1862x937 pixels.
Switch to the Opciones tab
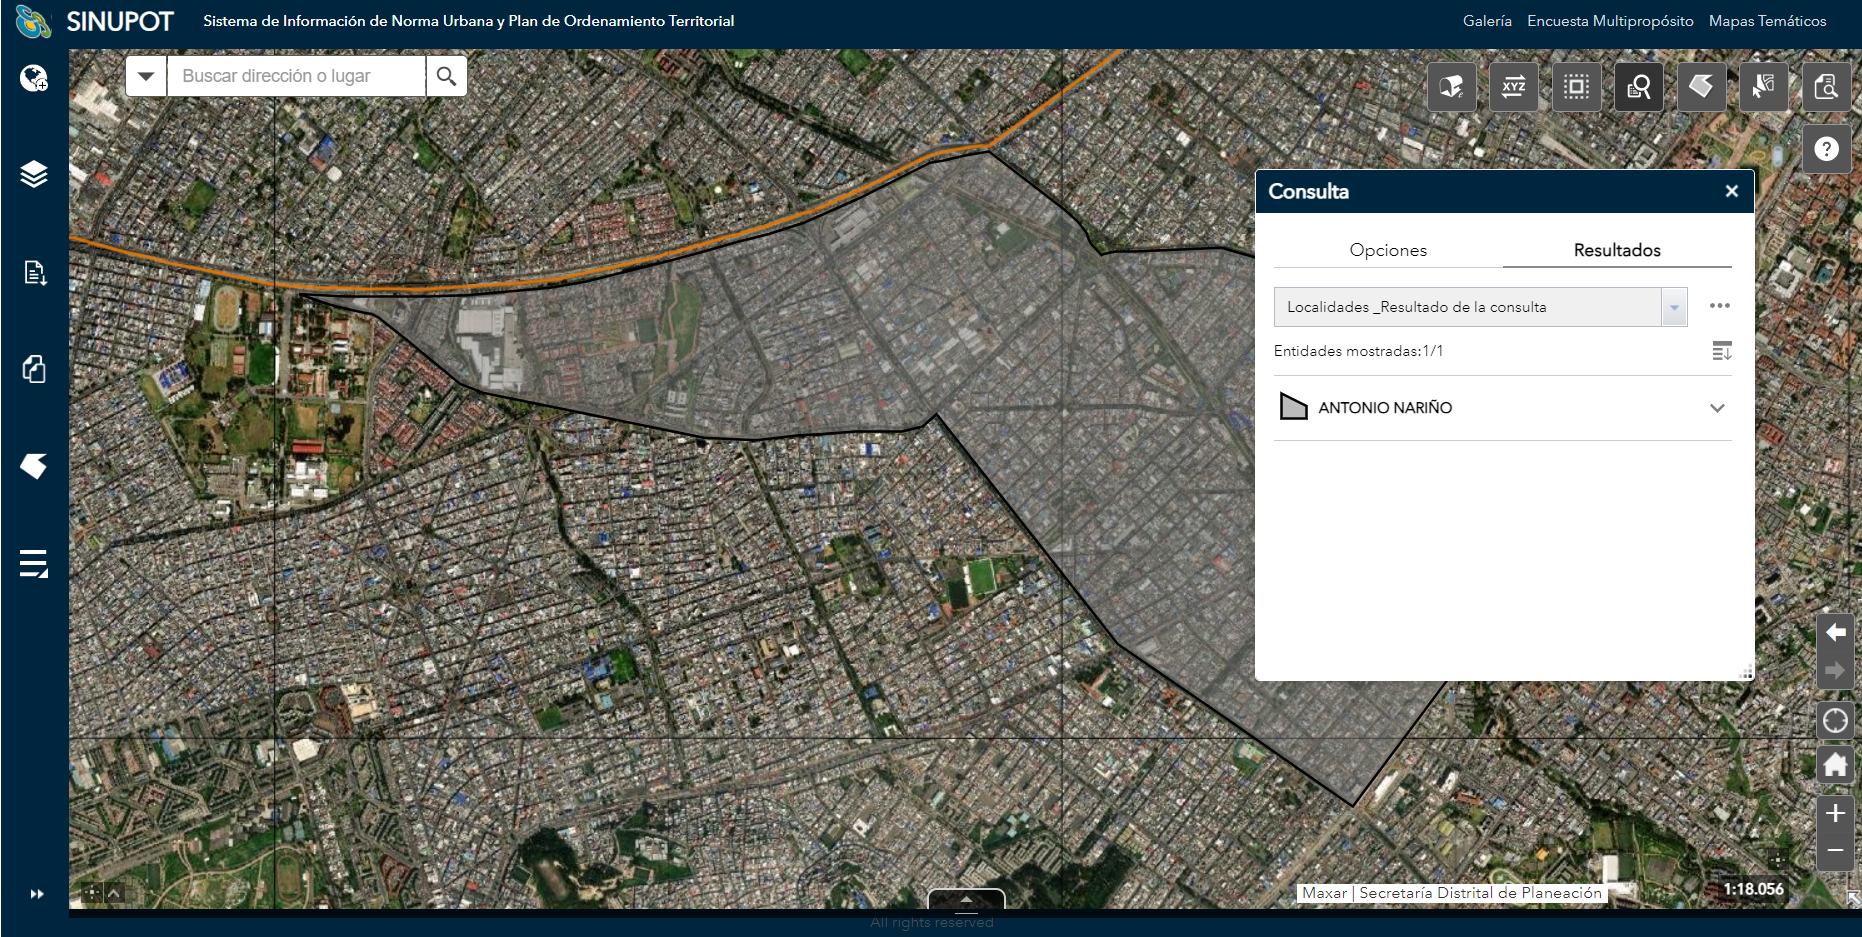click(x=1387, y=250)
